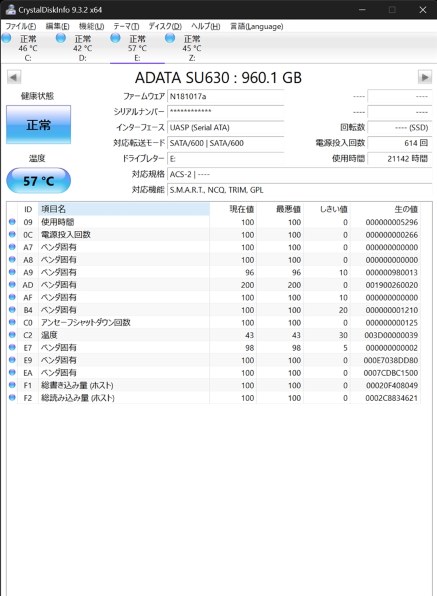Image resolution: width=437 pixels, height=596 pixels.
Task: Click the status orb on row C2 温度
Action: [12, 334]
